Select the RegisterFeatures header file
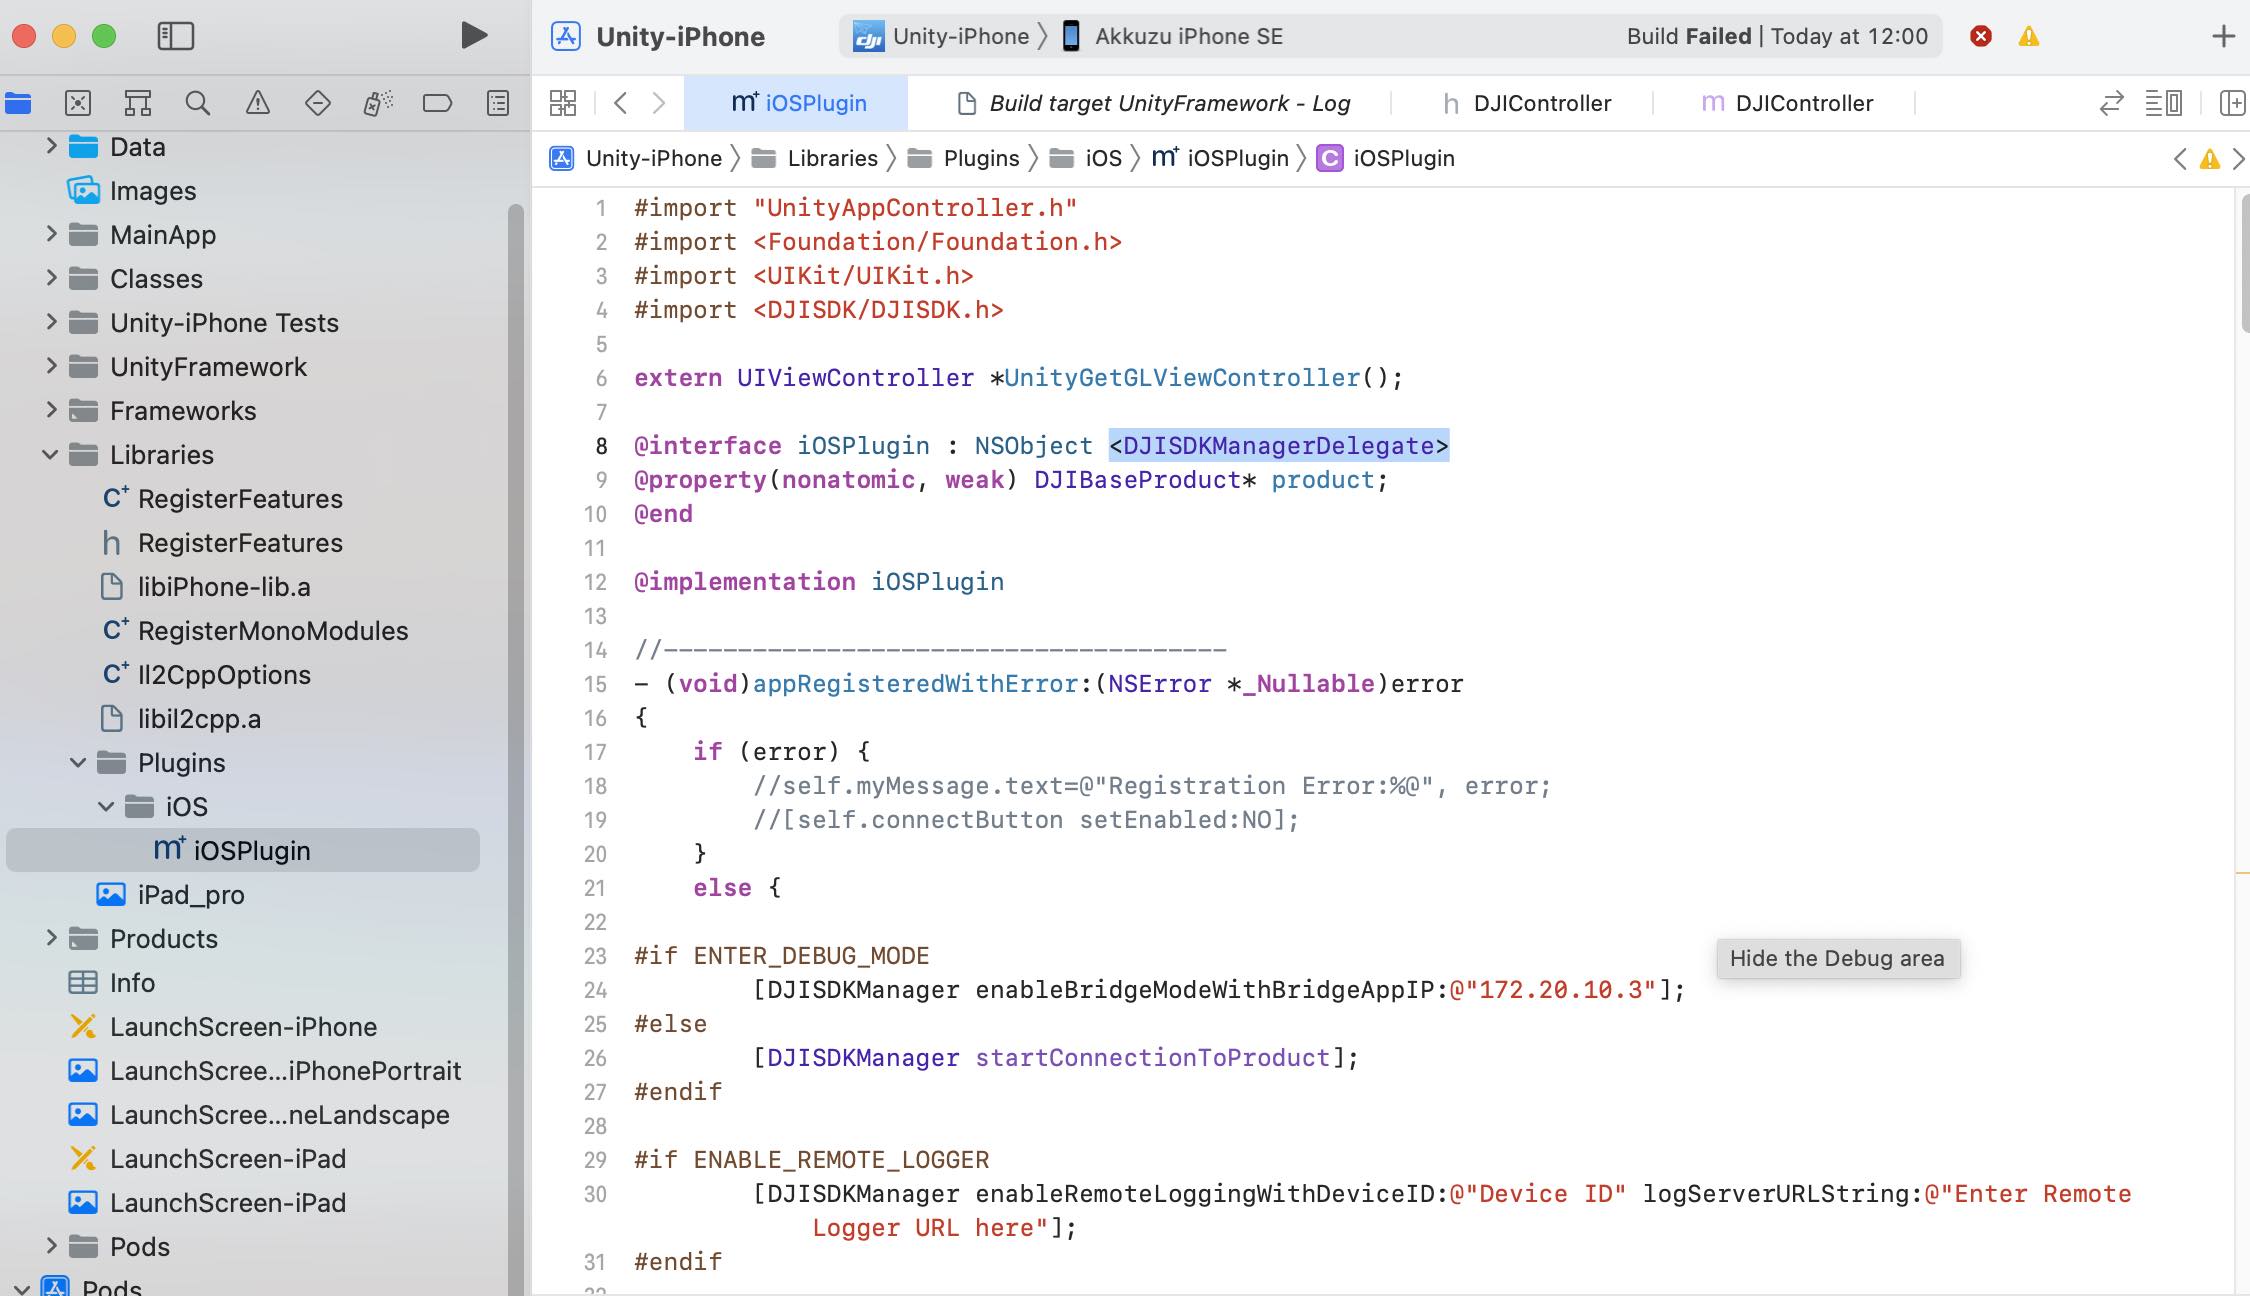The image size is (2250, 1296). (222, 542)
